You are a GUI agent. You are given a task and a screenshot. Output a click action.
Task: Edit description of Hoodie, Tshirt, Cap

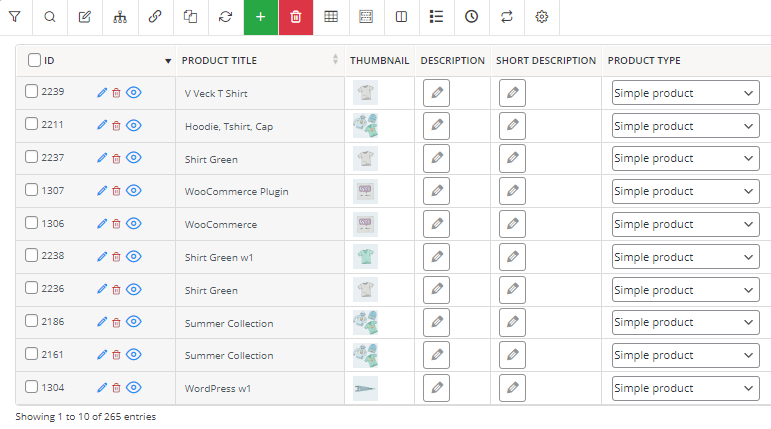tap(436, 125)
